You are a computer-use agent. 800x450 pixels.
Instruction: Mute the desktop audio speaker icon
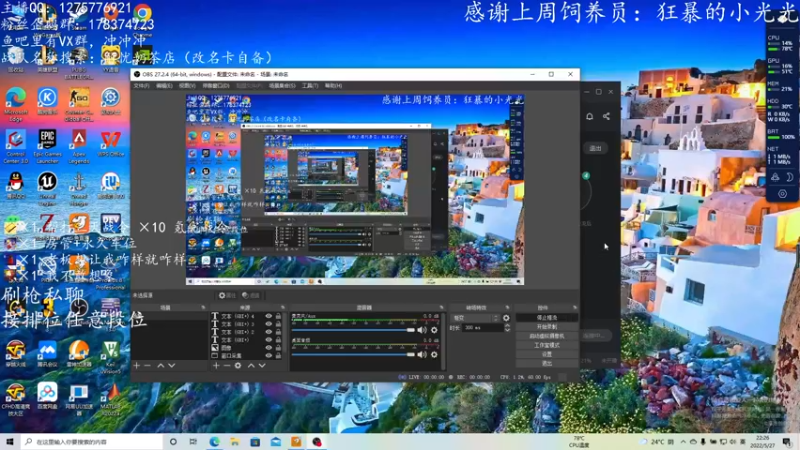[422, 354]
